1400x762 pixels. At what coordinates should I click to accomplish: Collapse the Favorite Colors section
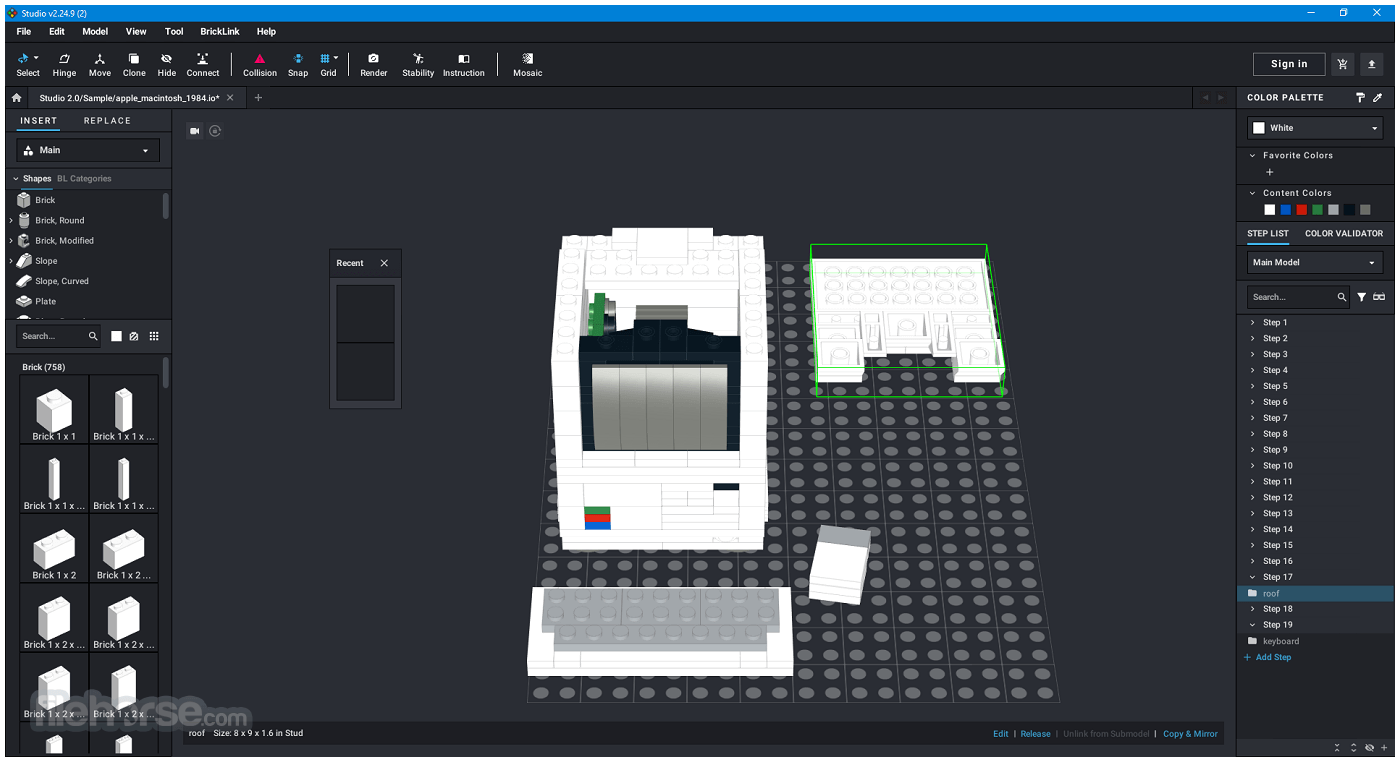click(x=1253, y=155)
